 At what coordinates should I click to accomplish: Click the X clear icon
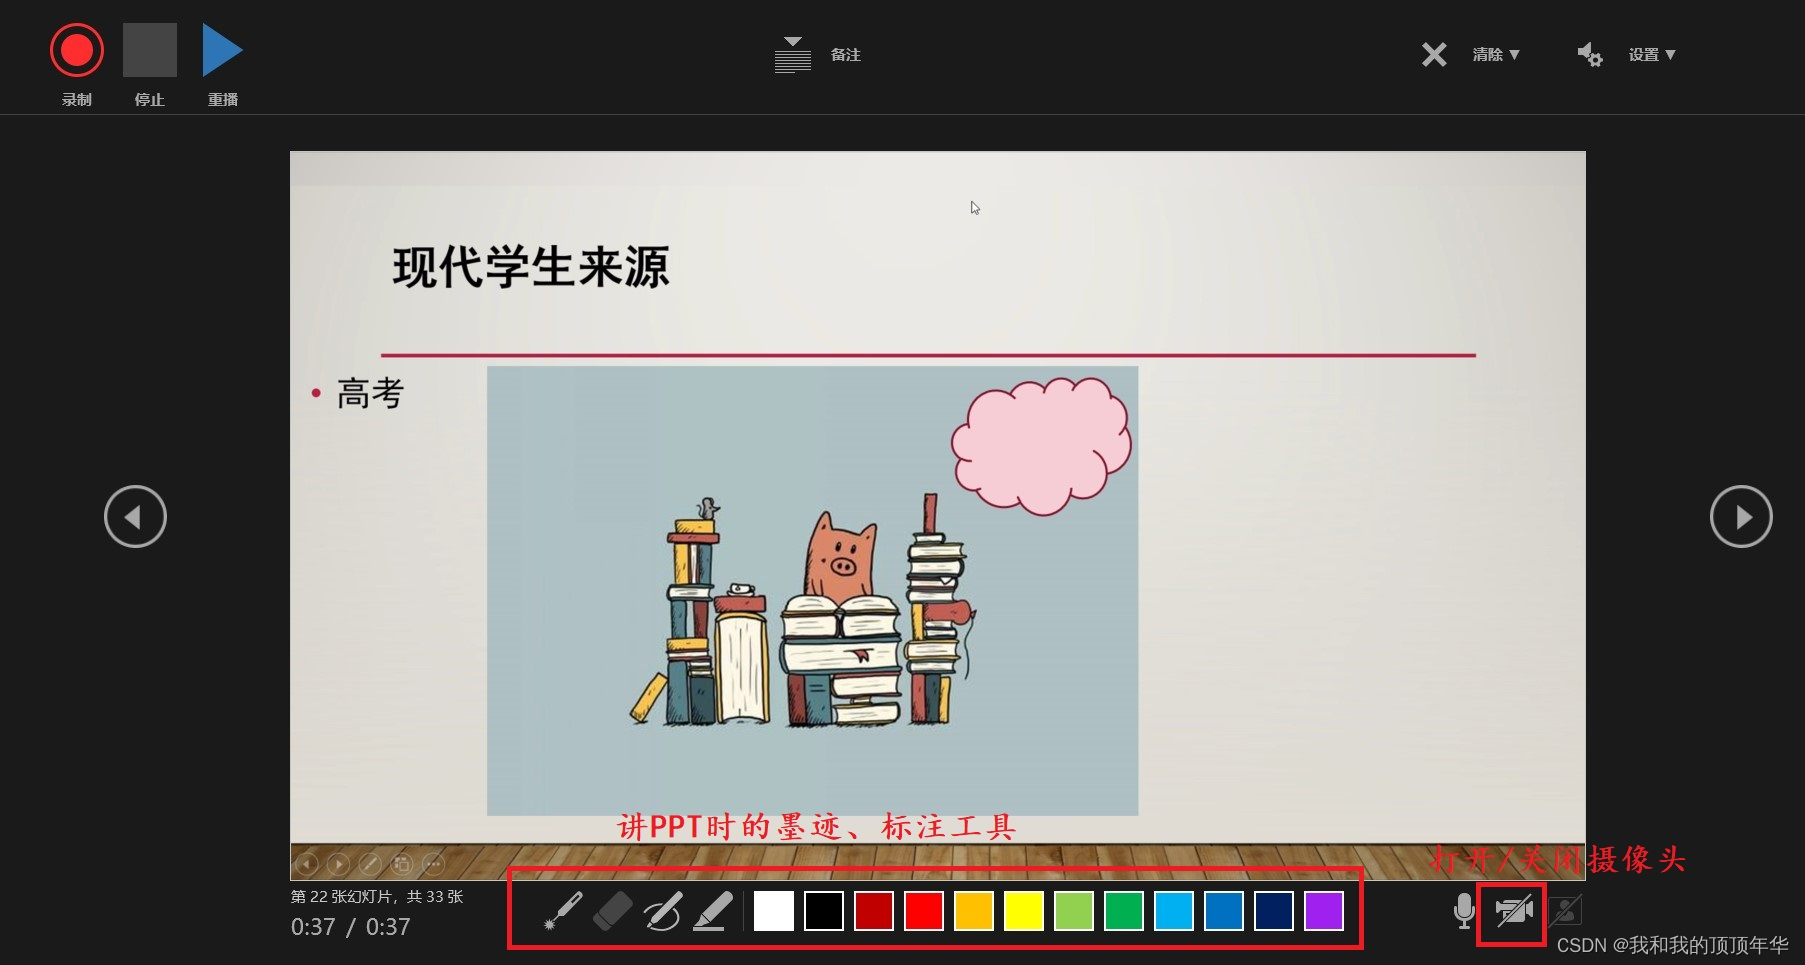[x=1434, y=55]
